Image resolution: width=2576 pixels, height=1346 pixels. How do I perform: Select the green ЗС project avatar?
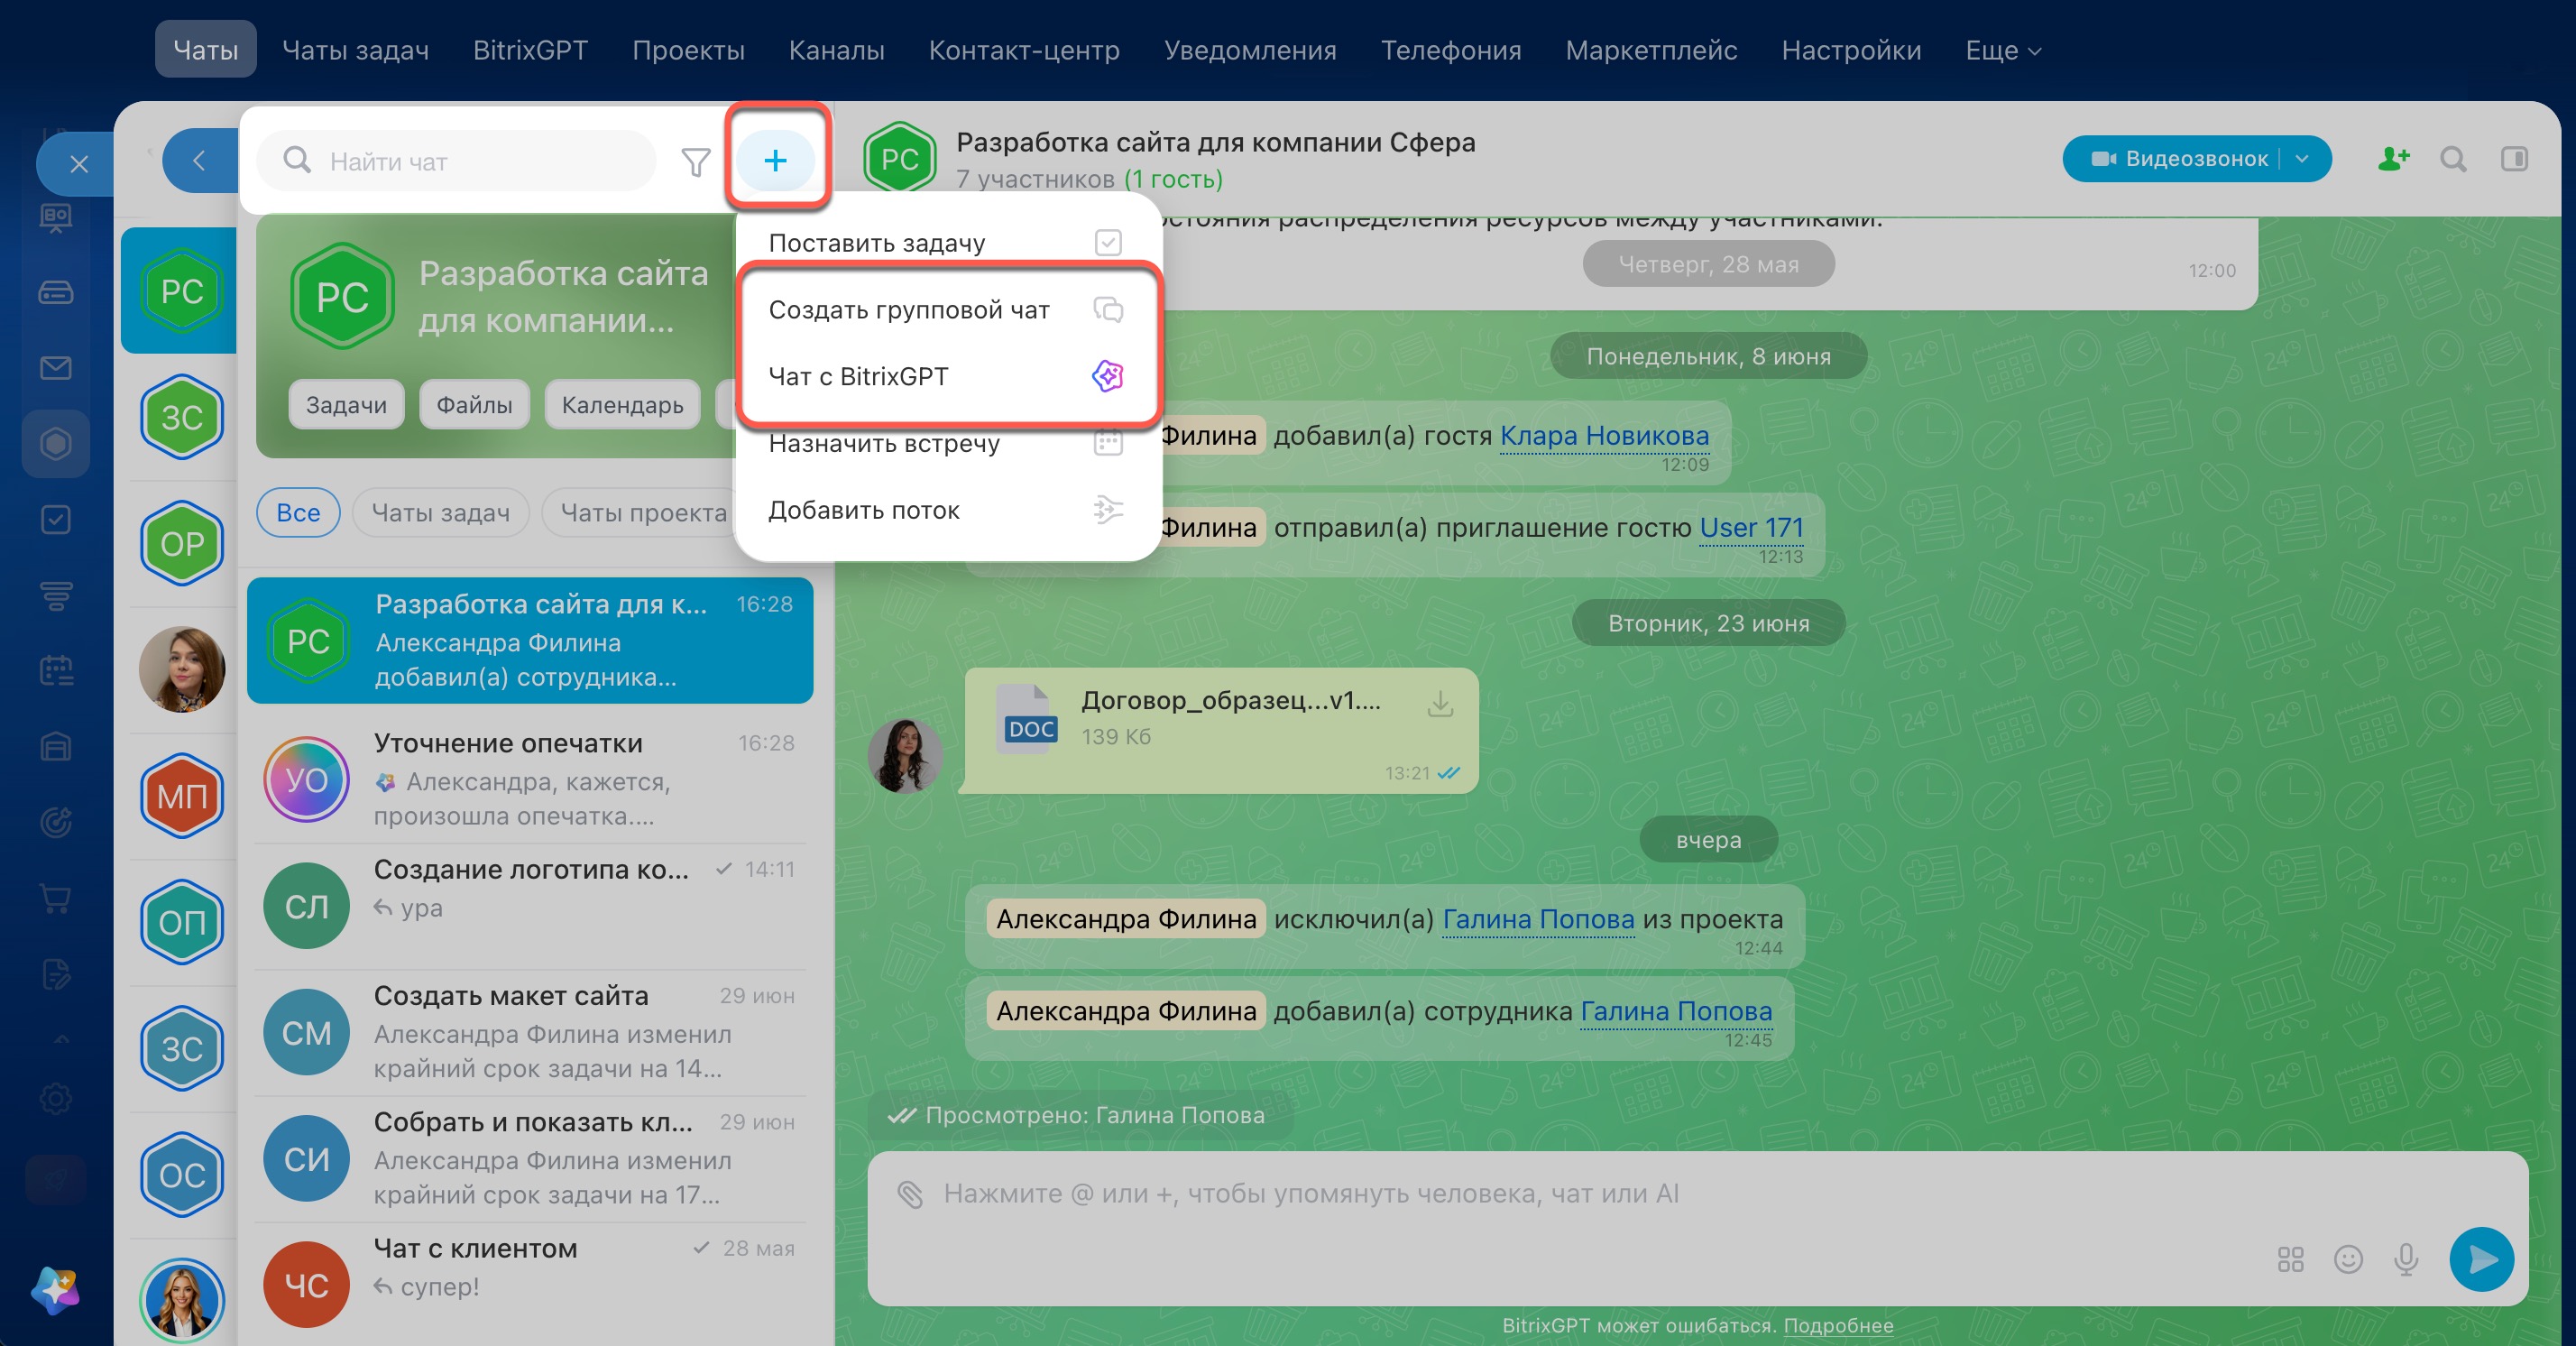click(x=182, y=417)
